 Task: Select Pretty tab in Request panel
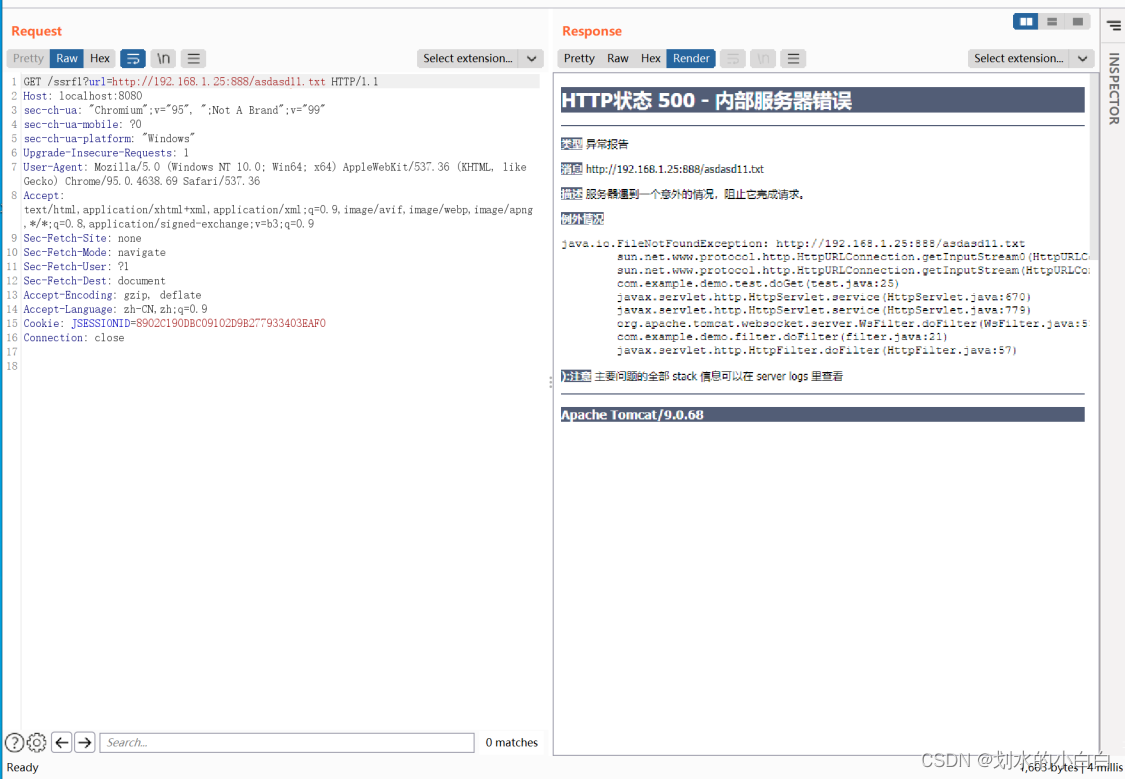click(28, 59)
